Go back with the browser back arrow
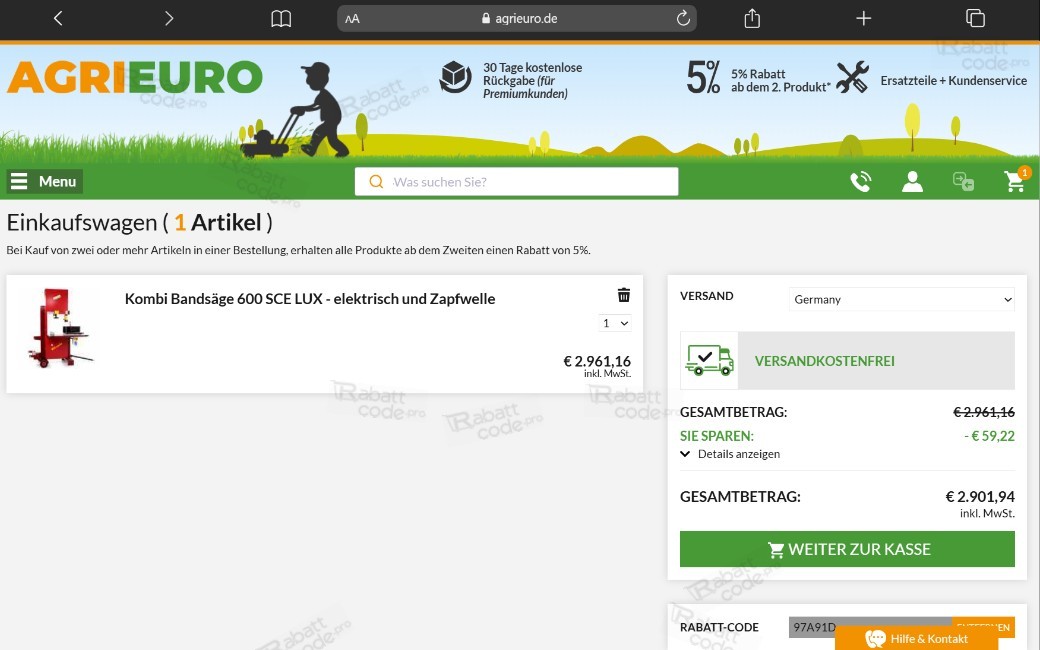Image resolution: width=1040 pixels, height=650 pixels. tap(58, 19)
